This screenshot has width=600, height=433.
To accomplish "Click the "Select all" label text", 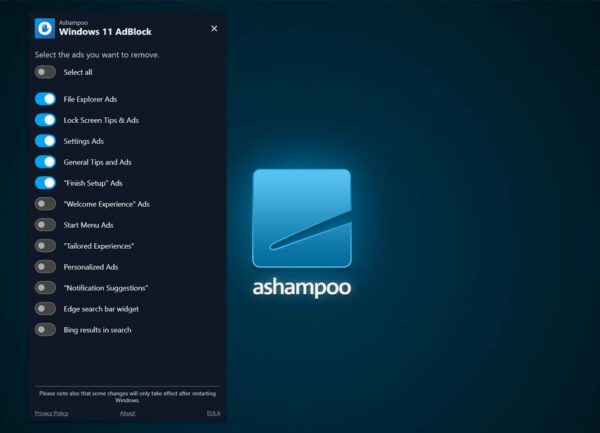I will pyautogui.click(x=78, y=72).
